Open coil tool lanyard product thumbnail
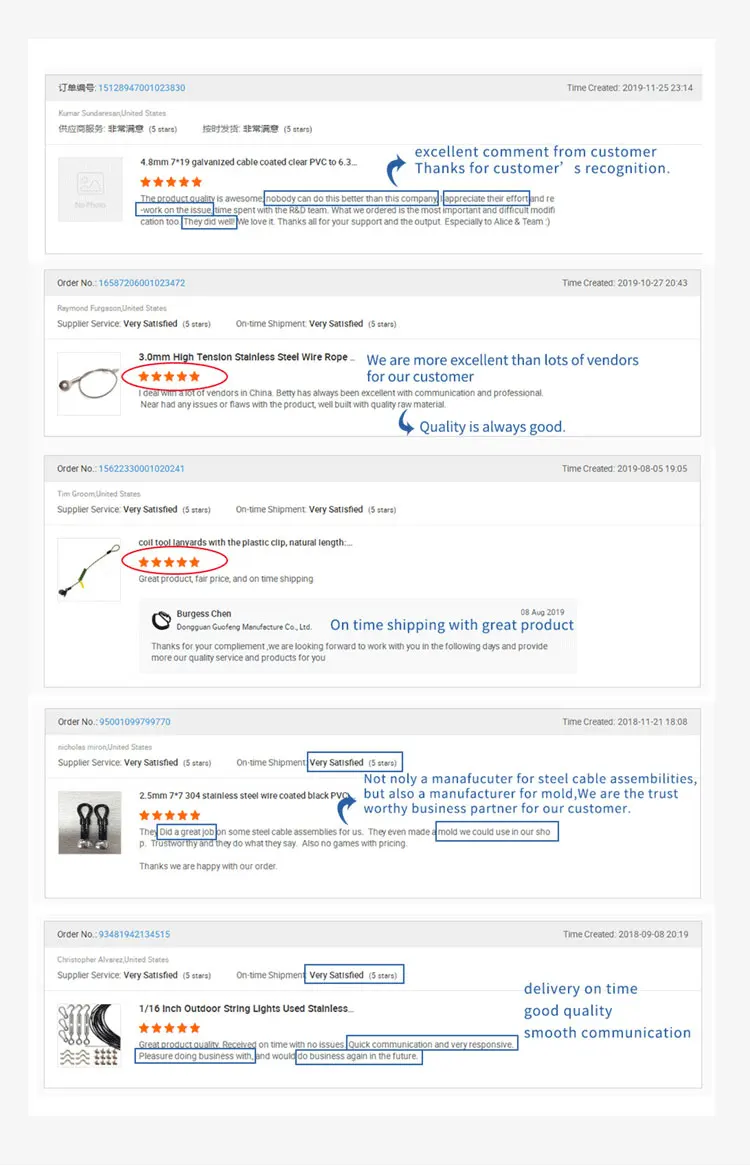750x1167 pixels. (90, 570)
